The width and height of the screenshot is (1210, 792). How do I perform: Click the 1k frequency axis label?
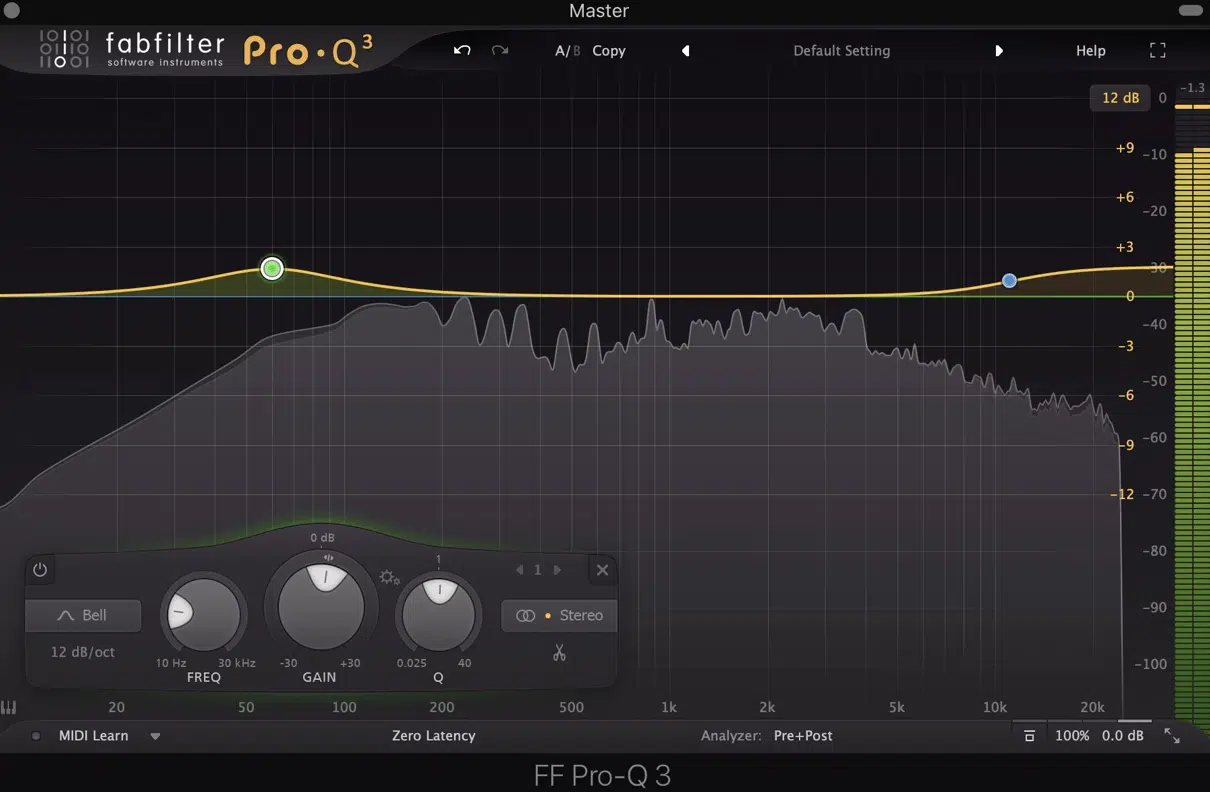pos(669,707)
